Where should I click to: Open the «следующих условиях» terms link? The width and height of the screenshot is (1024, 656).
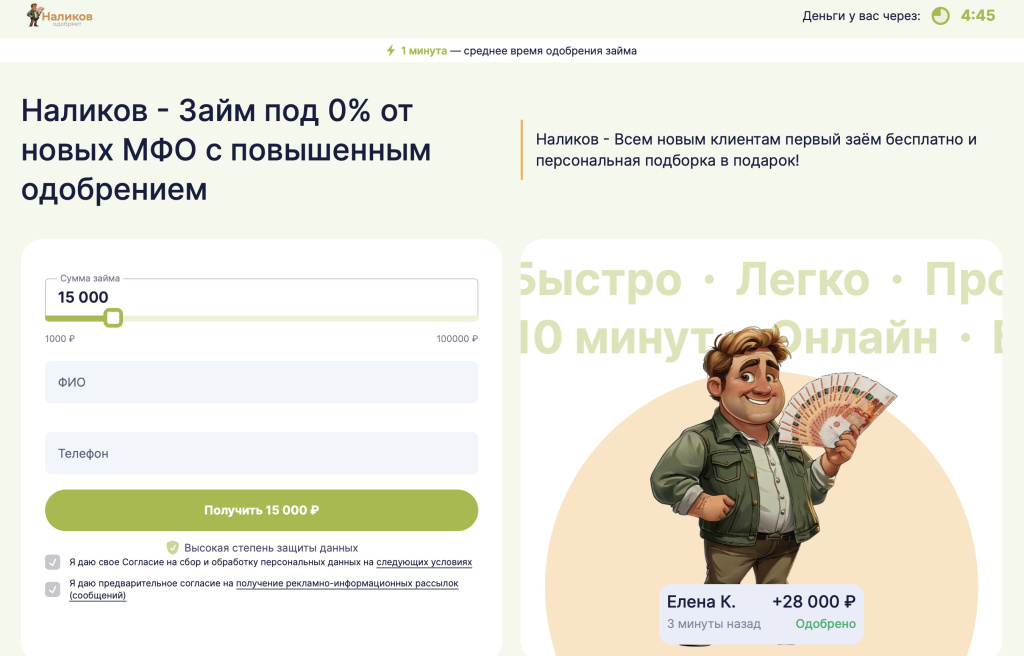coord(423,562)
